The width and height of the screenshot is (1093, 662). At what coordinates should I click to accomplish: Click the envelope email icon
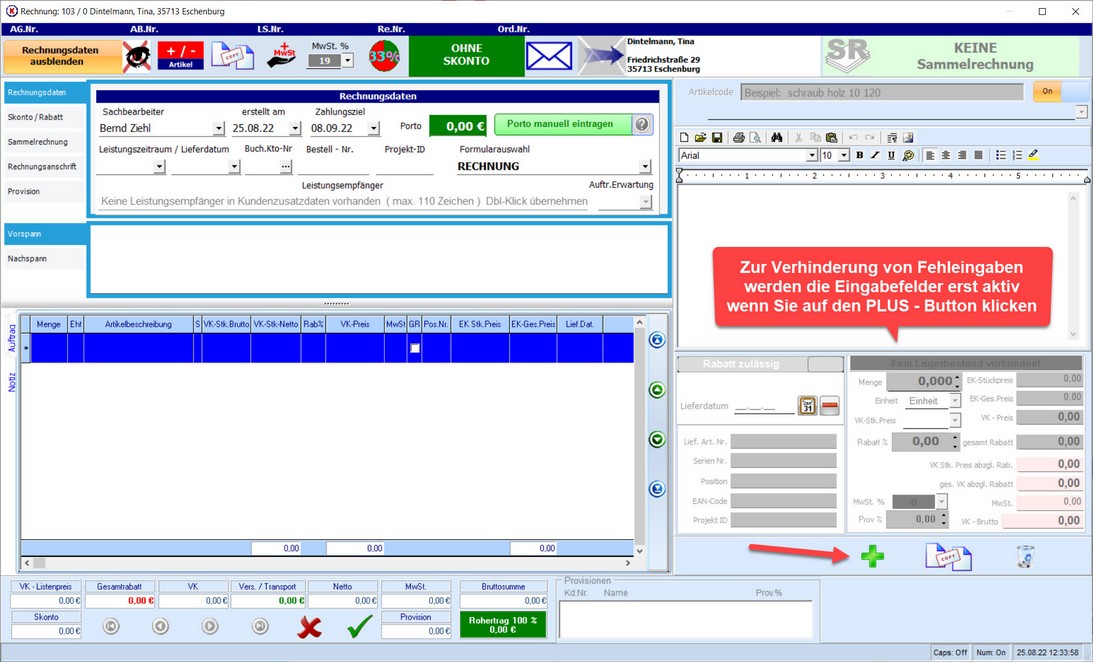(549, 56)
